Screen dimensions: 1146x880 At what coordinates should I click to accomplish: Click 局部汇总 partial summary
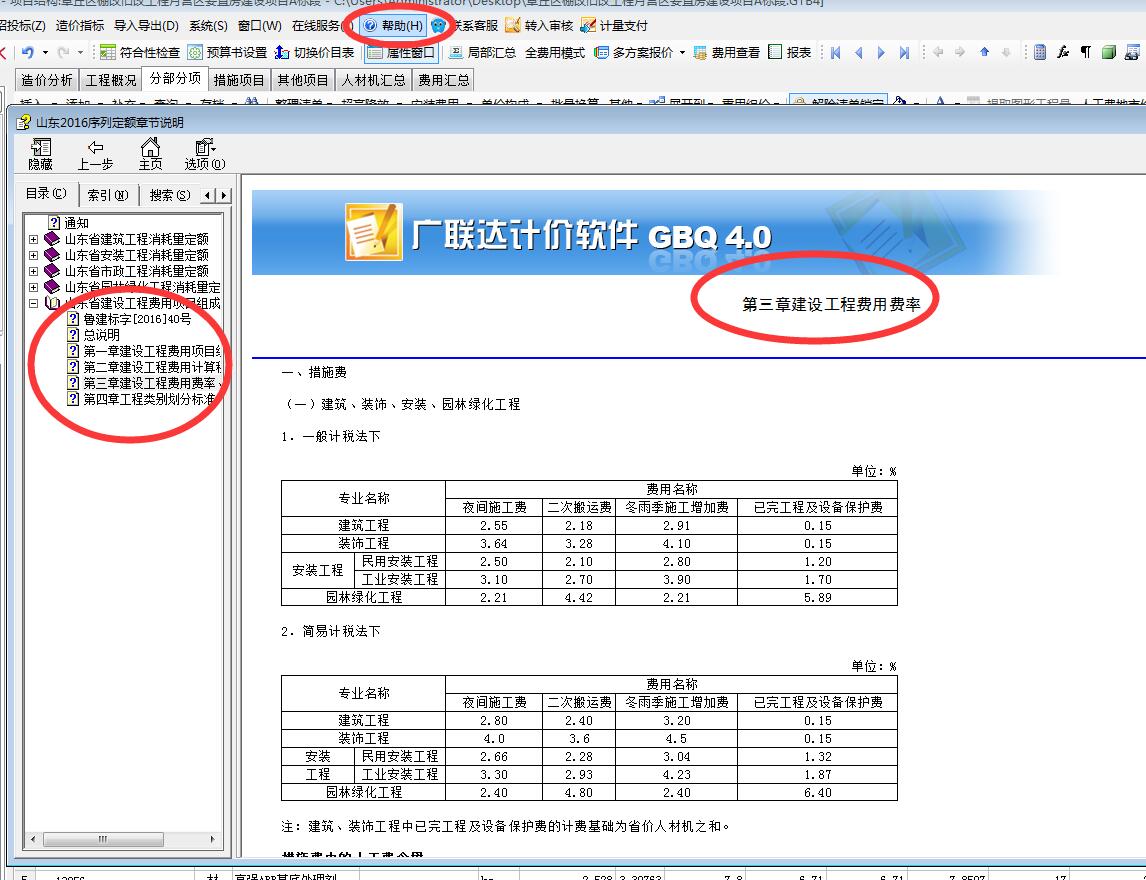tap(482, 53)
